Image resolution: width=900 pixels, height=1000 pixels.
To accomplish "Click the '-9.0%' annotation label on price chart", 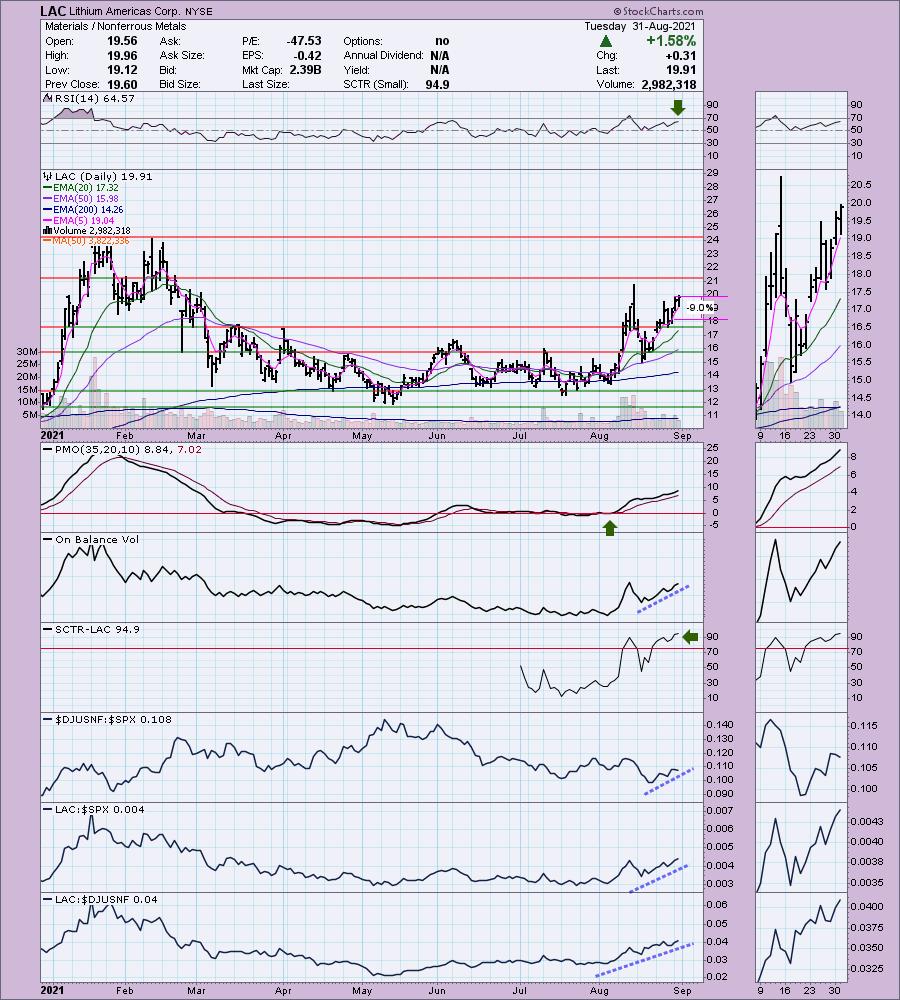I will click(x=702, y=308).
